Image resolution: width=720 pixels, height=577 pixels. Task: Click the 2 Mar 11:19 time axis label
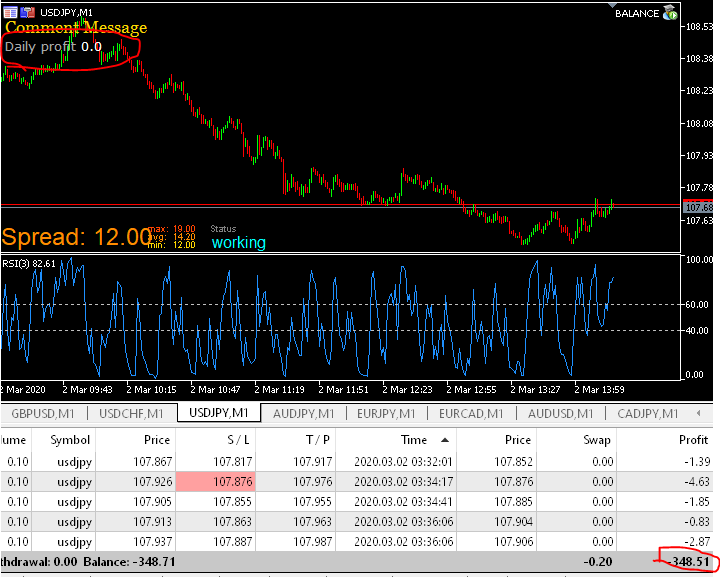coord(279,390)
